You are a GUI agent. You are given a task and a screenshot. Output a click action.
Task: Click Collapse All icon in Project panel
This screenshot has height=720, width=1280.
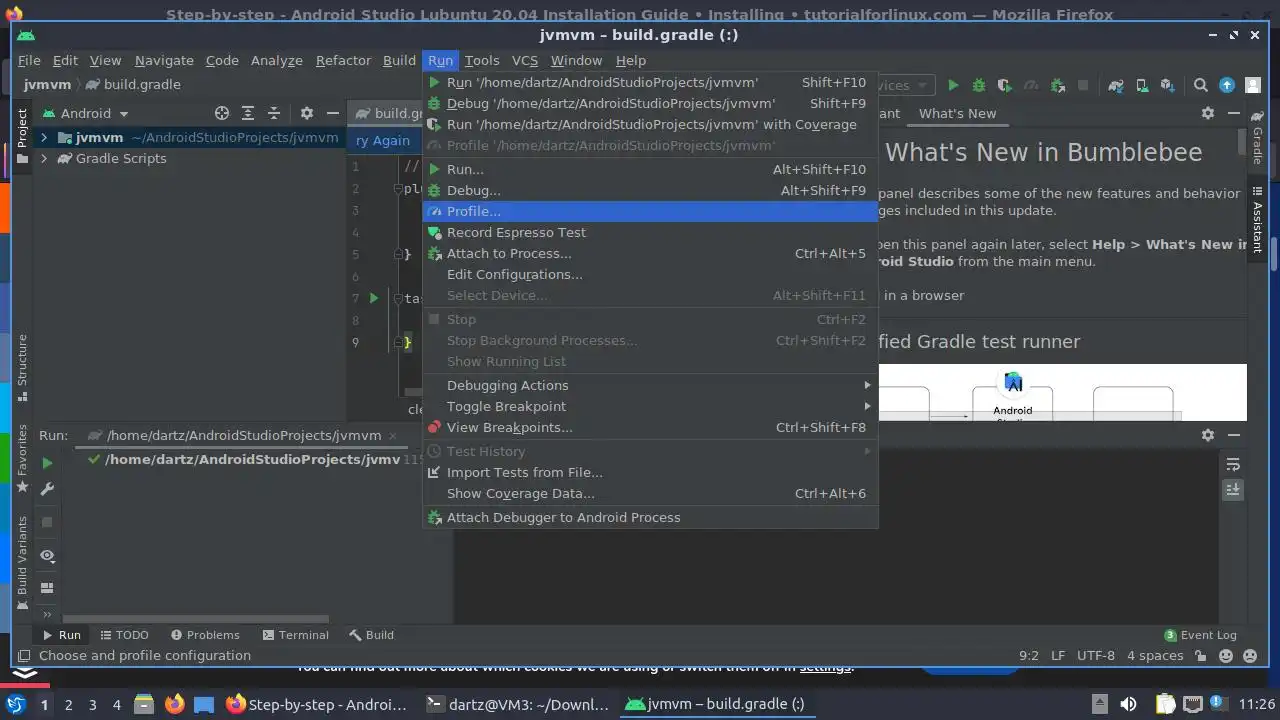(x=274, y=113)
